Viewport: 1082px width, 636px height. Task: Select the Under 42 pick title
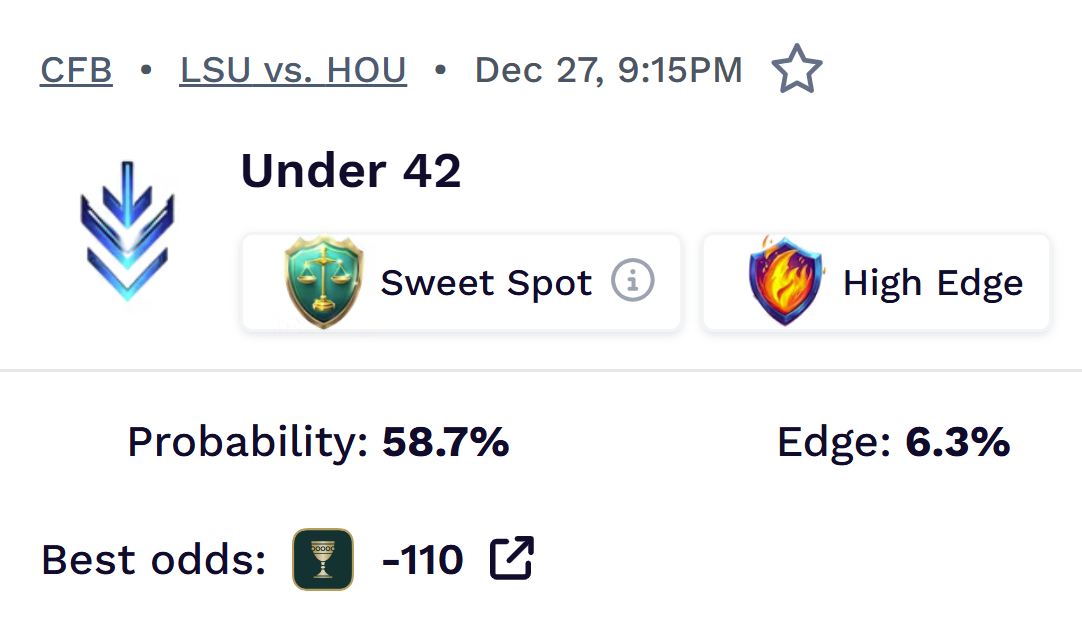click(351, 172)
